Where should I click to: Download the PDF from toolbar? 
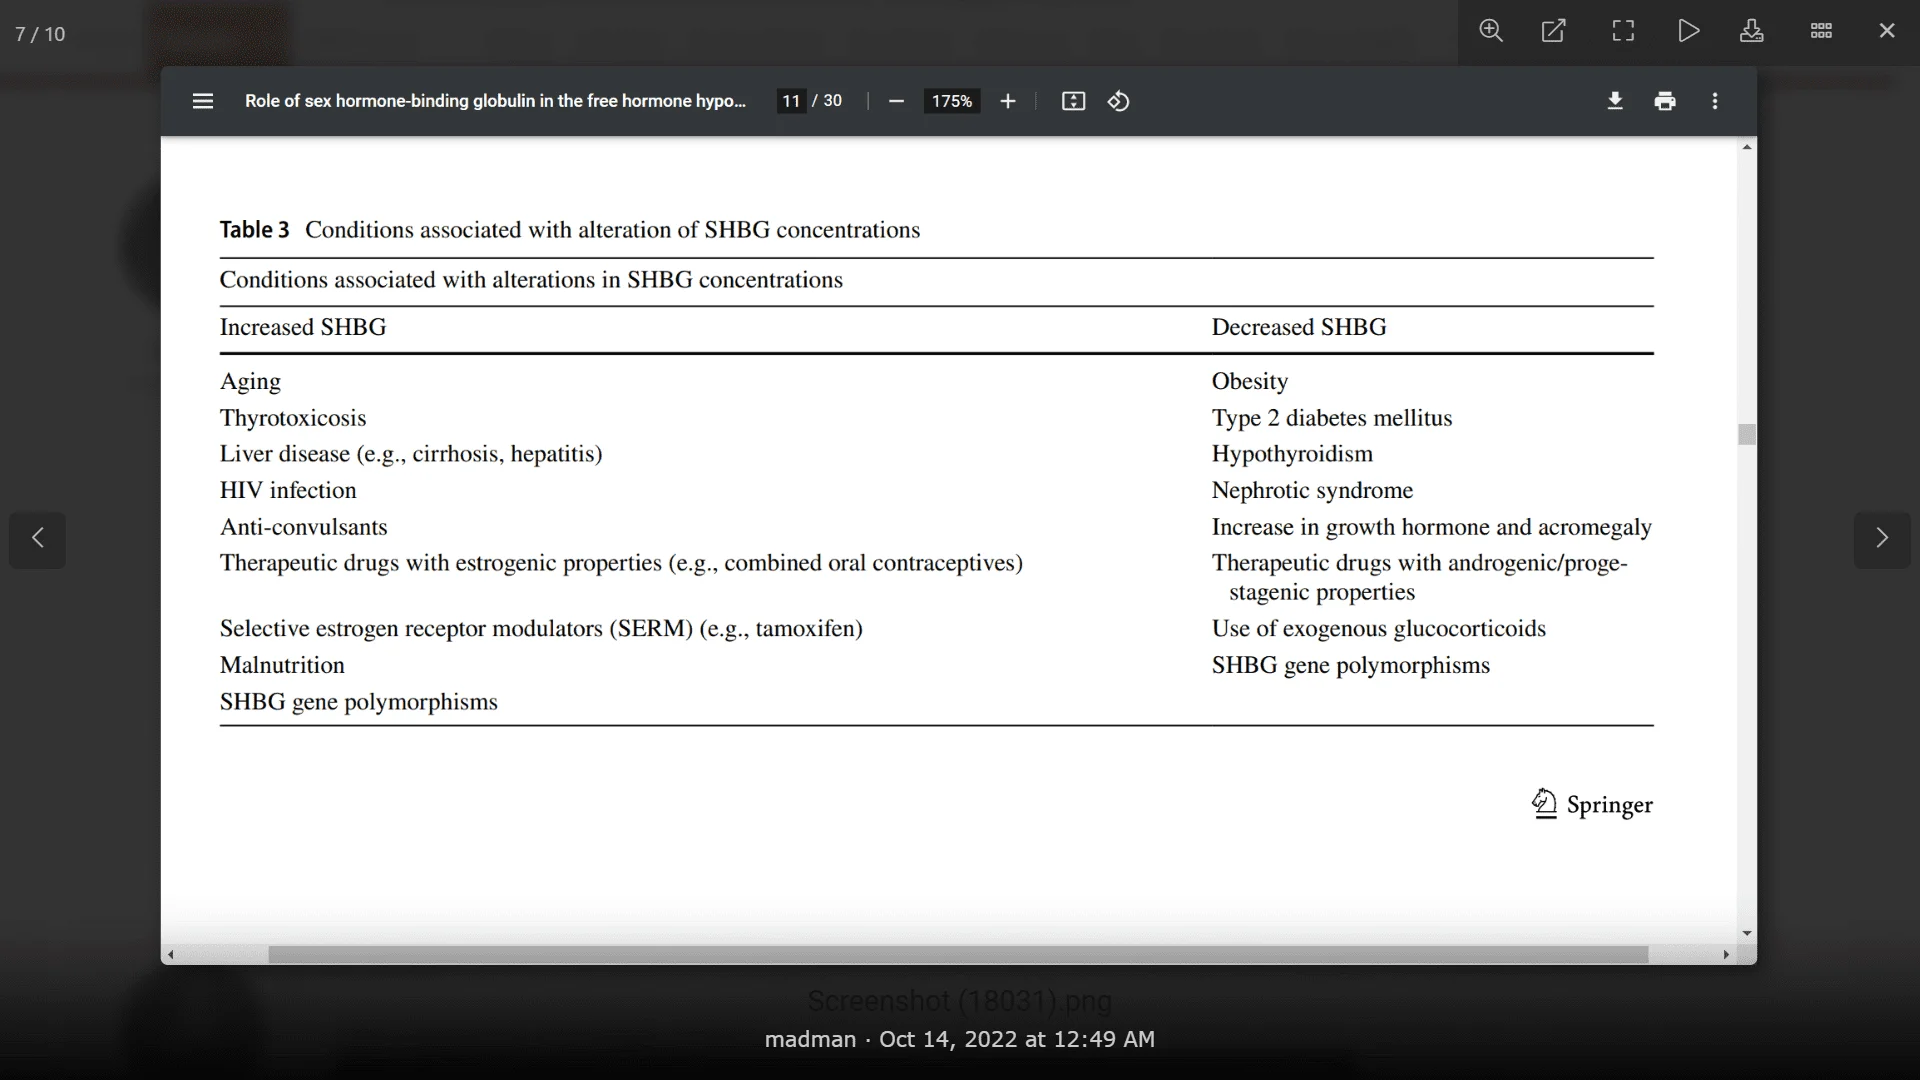pos(1615,101)
